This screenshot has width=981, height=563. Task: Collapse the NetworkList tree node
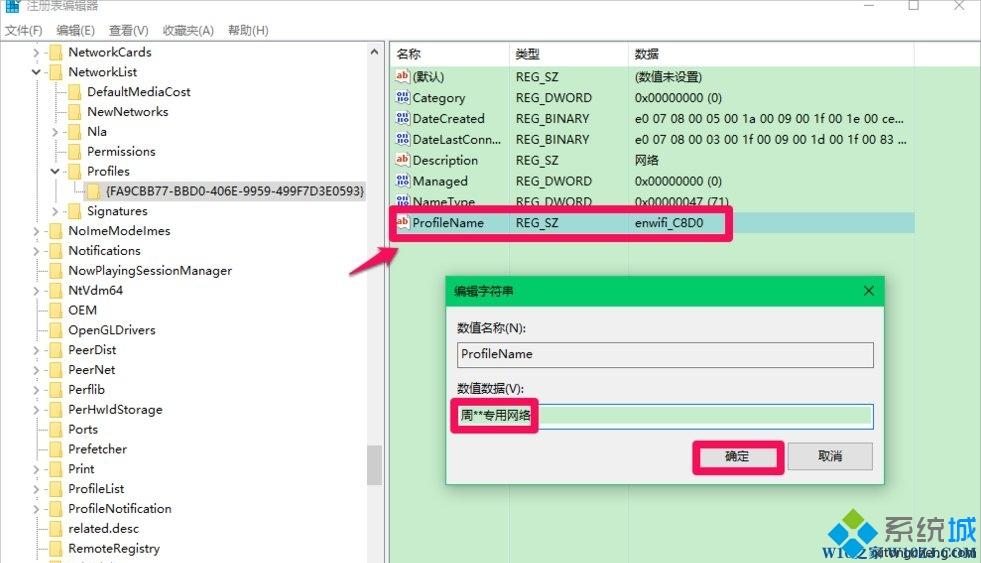(x=36, y=73)
